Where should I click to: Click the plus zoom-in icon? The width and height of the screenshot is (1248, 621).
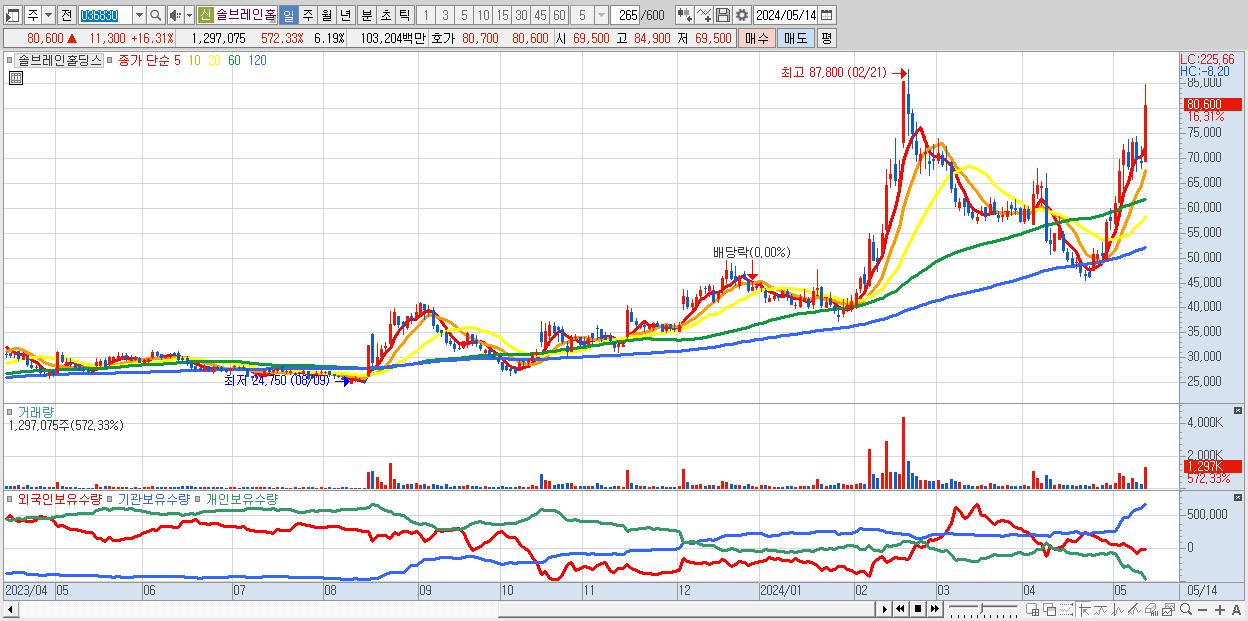tap(1220, 609)
